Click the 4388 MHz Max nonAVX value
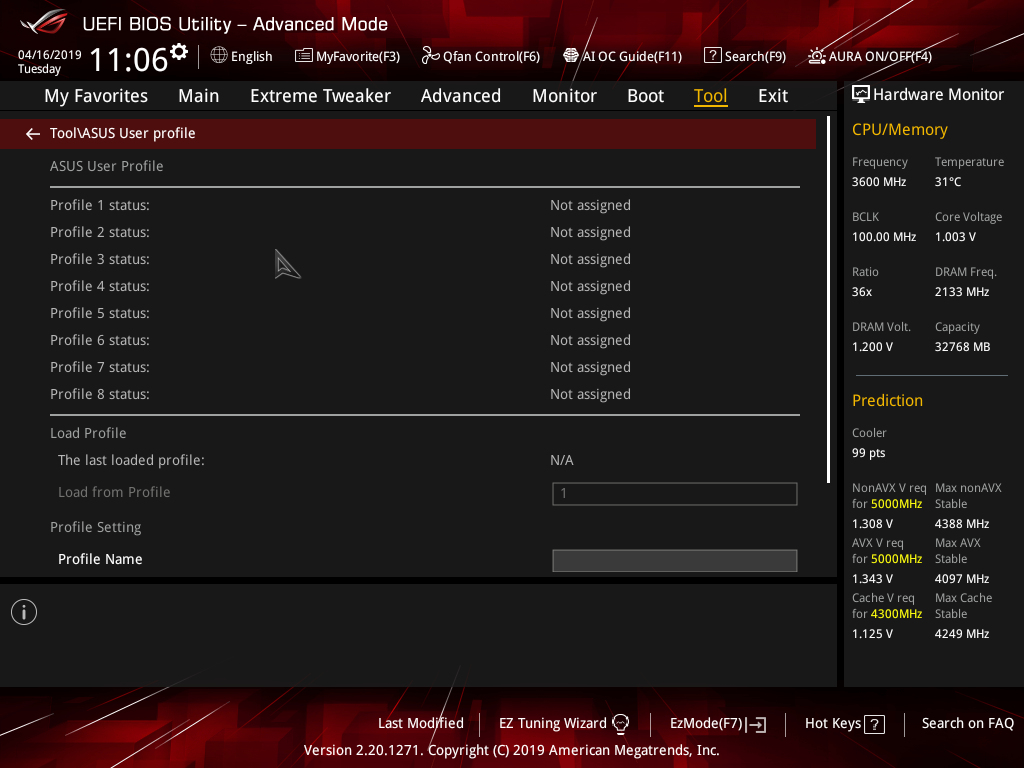This screenshot has width=1024, height=768. 962,524
